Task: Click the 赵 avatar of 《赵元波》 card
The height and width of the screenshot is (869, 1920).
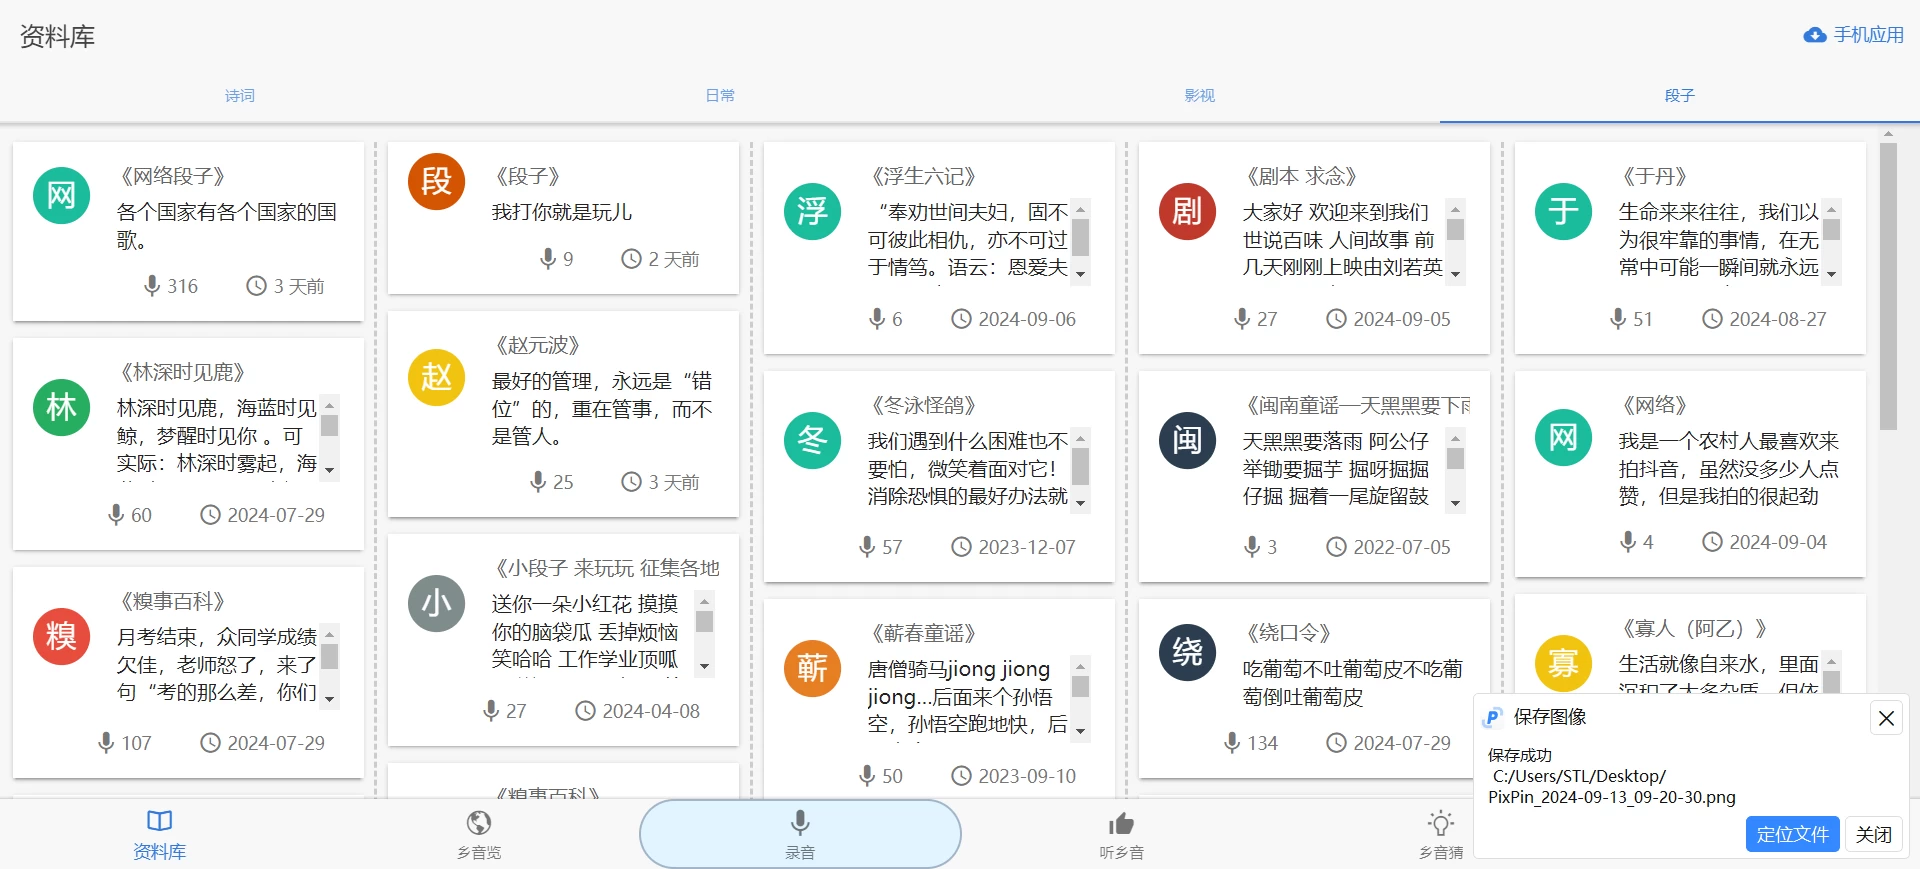Action: coord(437,377)
